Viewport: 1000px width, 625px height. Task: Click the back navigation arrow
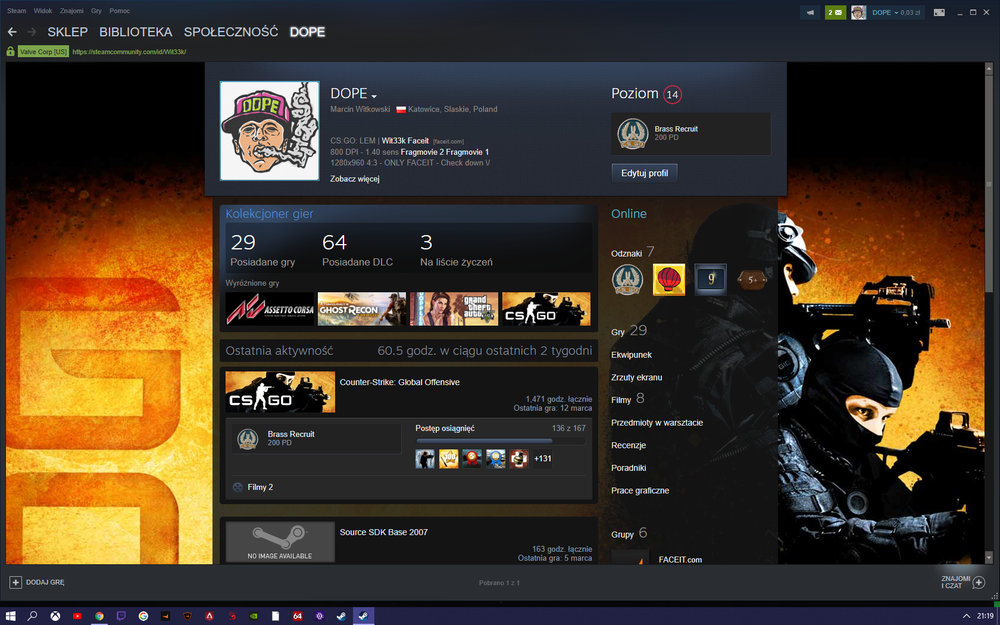(12, 32)
